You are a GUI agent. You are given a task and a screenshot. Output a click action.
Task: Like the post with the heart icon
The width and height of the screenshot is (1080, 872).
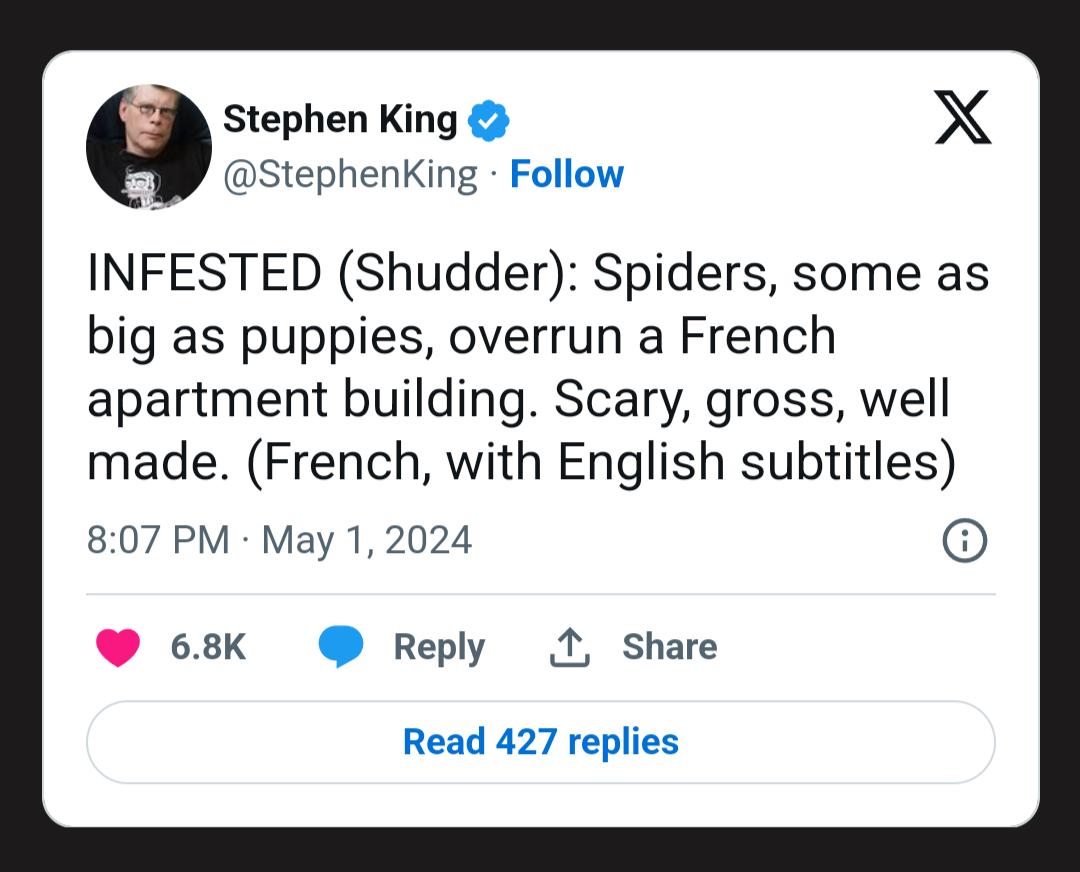[x=117, y=647]
